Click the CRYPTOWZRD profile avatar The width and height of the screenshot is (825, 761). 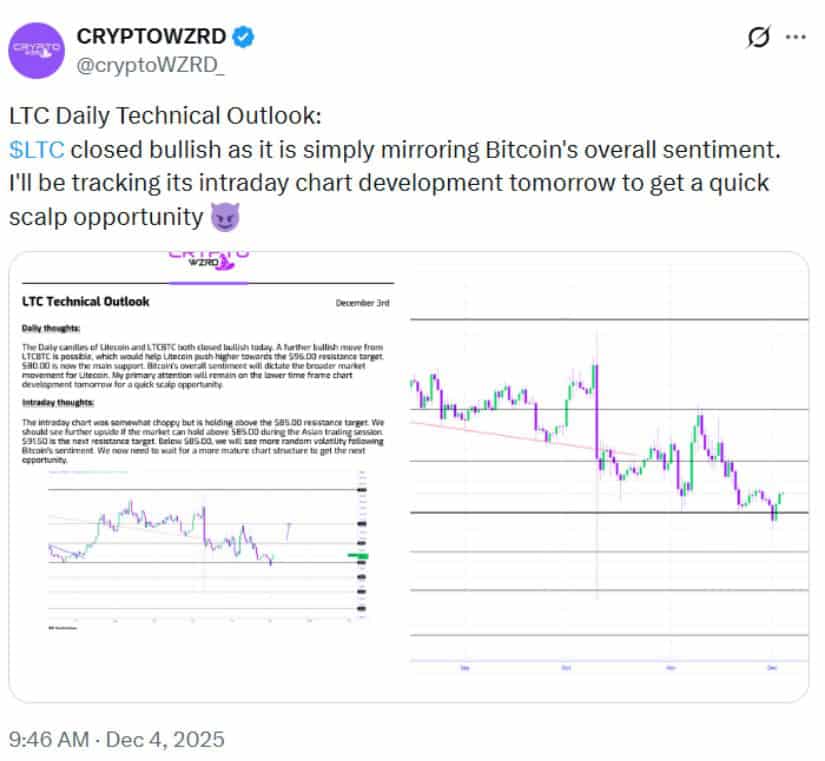(x=38, y=49)
